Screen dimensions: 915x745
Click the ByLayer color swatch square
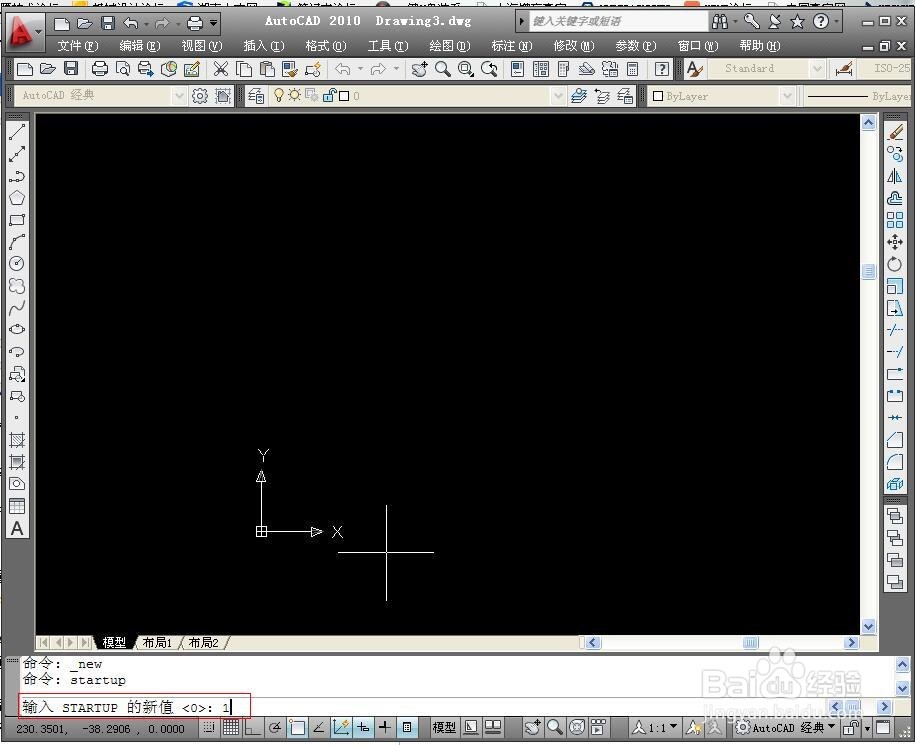(658, 96)
